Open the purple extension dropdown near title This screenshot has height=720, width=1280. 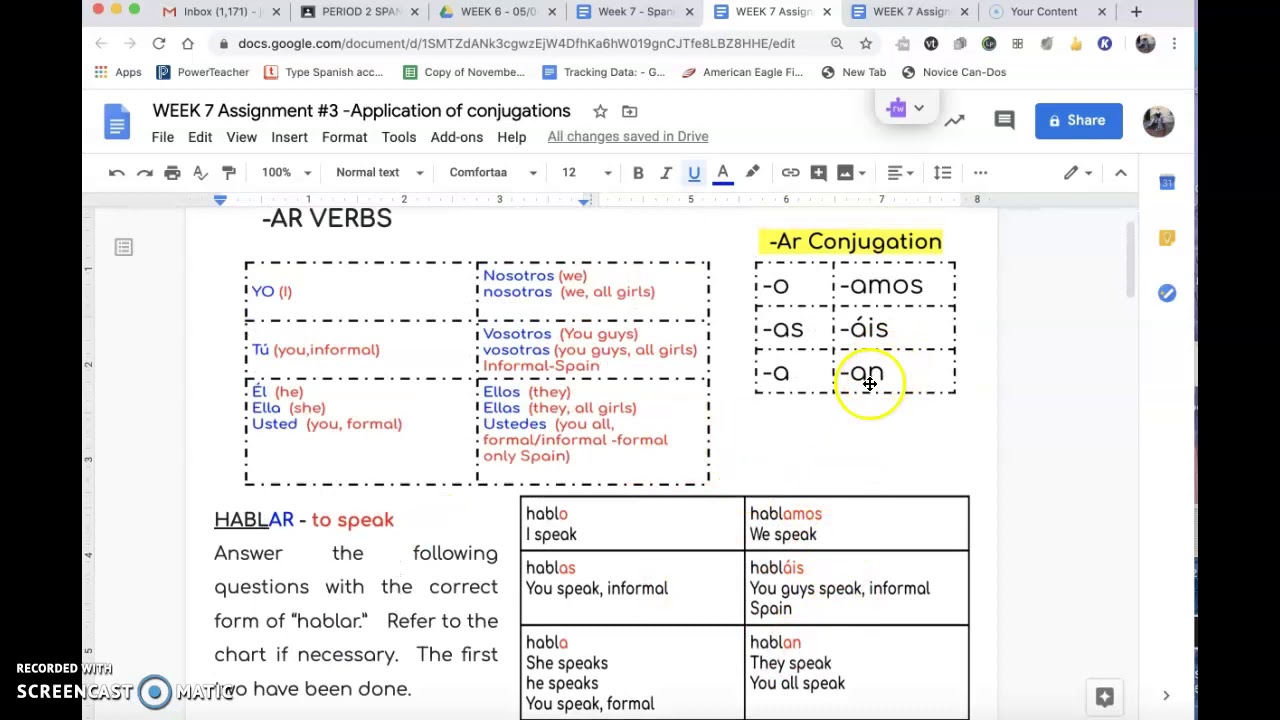click(907, 108)
